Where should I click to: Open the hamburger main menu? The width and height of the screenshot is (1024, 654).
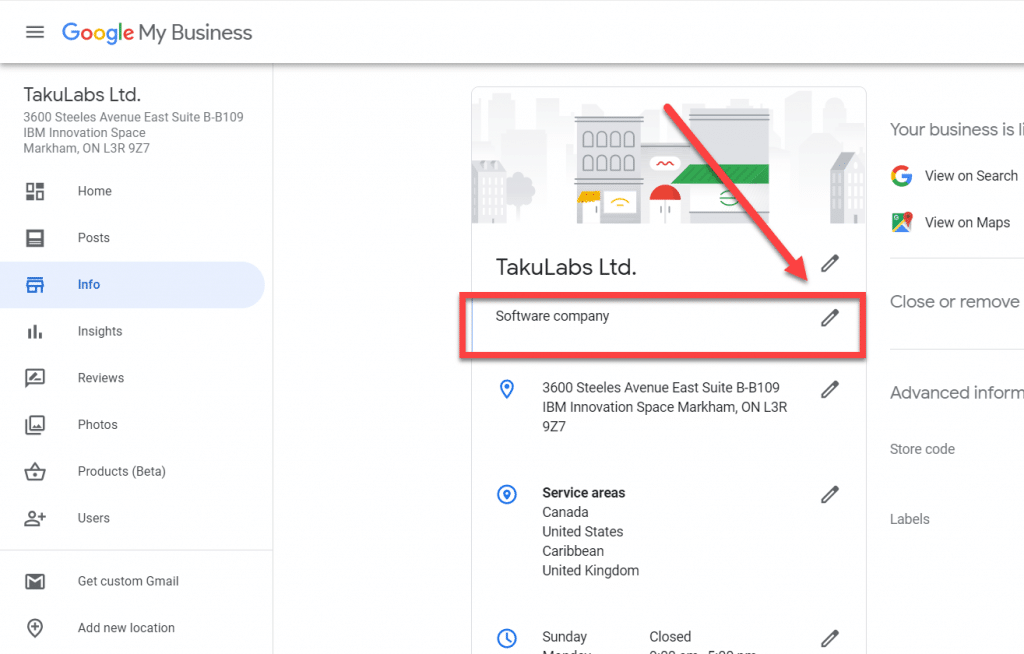(x=35, y=32)
